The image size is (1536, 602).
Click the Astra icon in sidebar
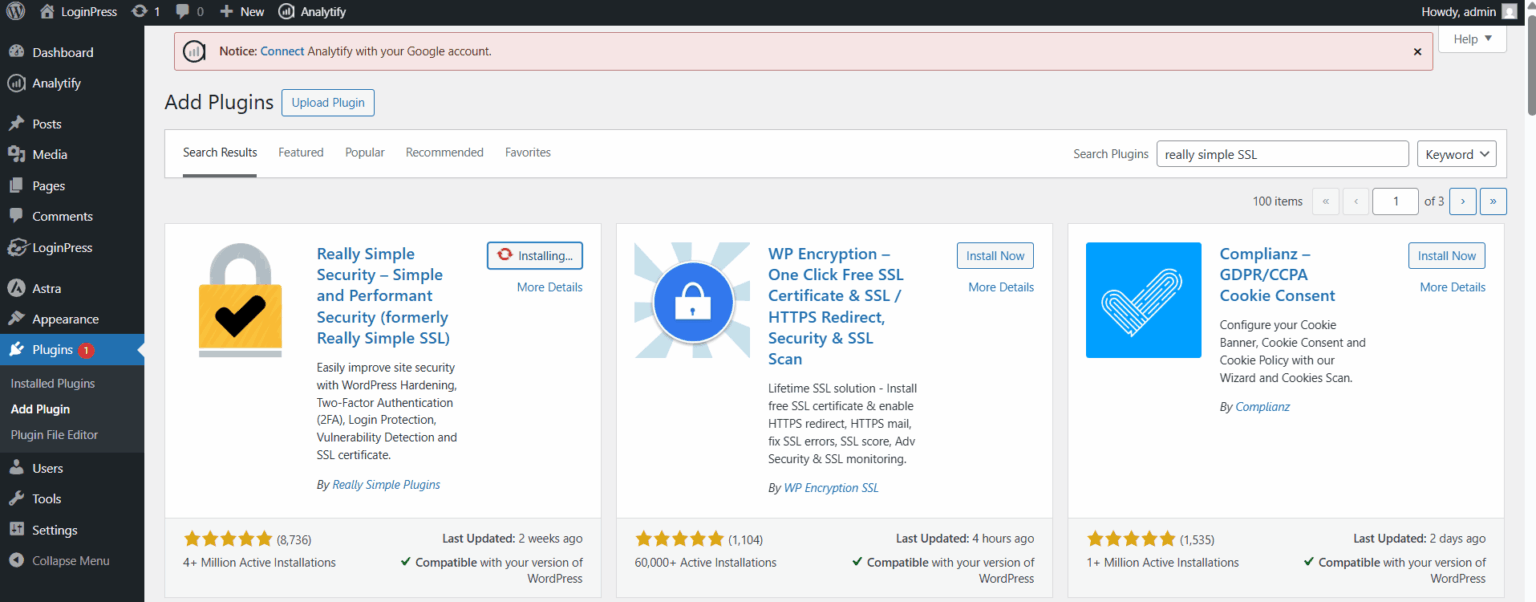pyautogui.click(x=16, y=288)
